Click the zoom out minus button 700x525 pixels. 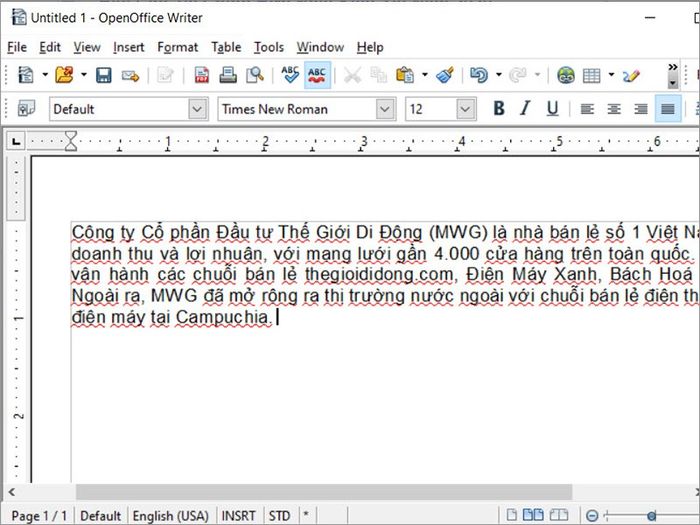pyautogui.click(x=592, y=516)
